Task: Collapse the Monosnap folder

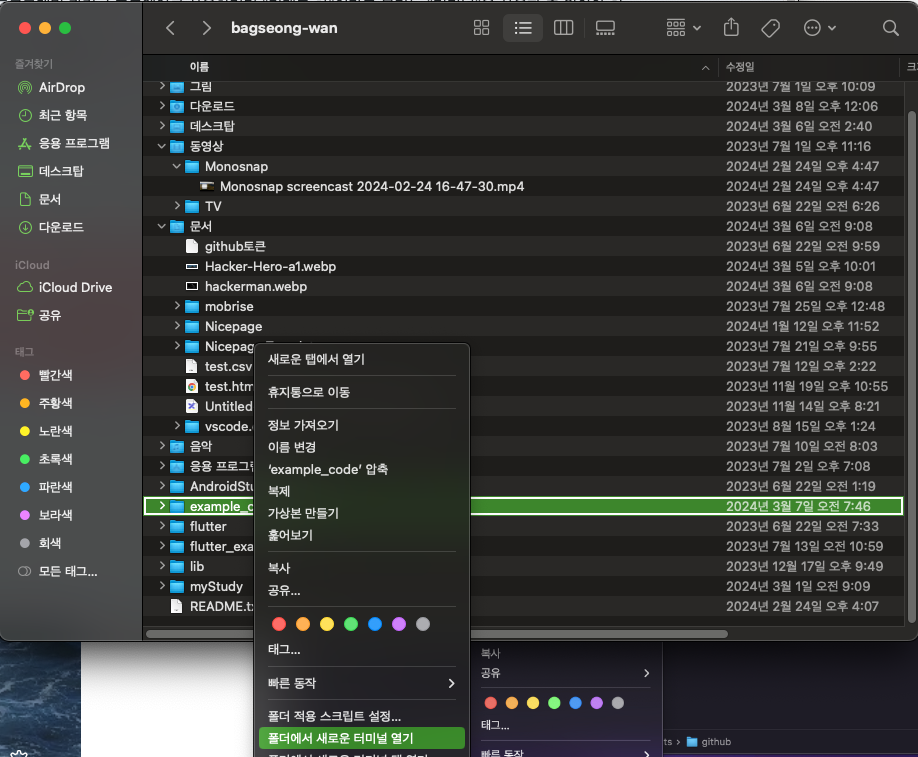Action: [x=177, y=166]
